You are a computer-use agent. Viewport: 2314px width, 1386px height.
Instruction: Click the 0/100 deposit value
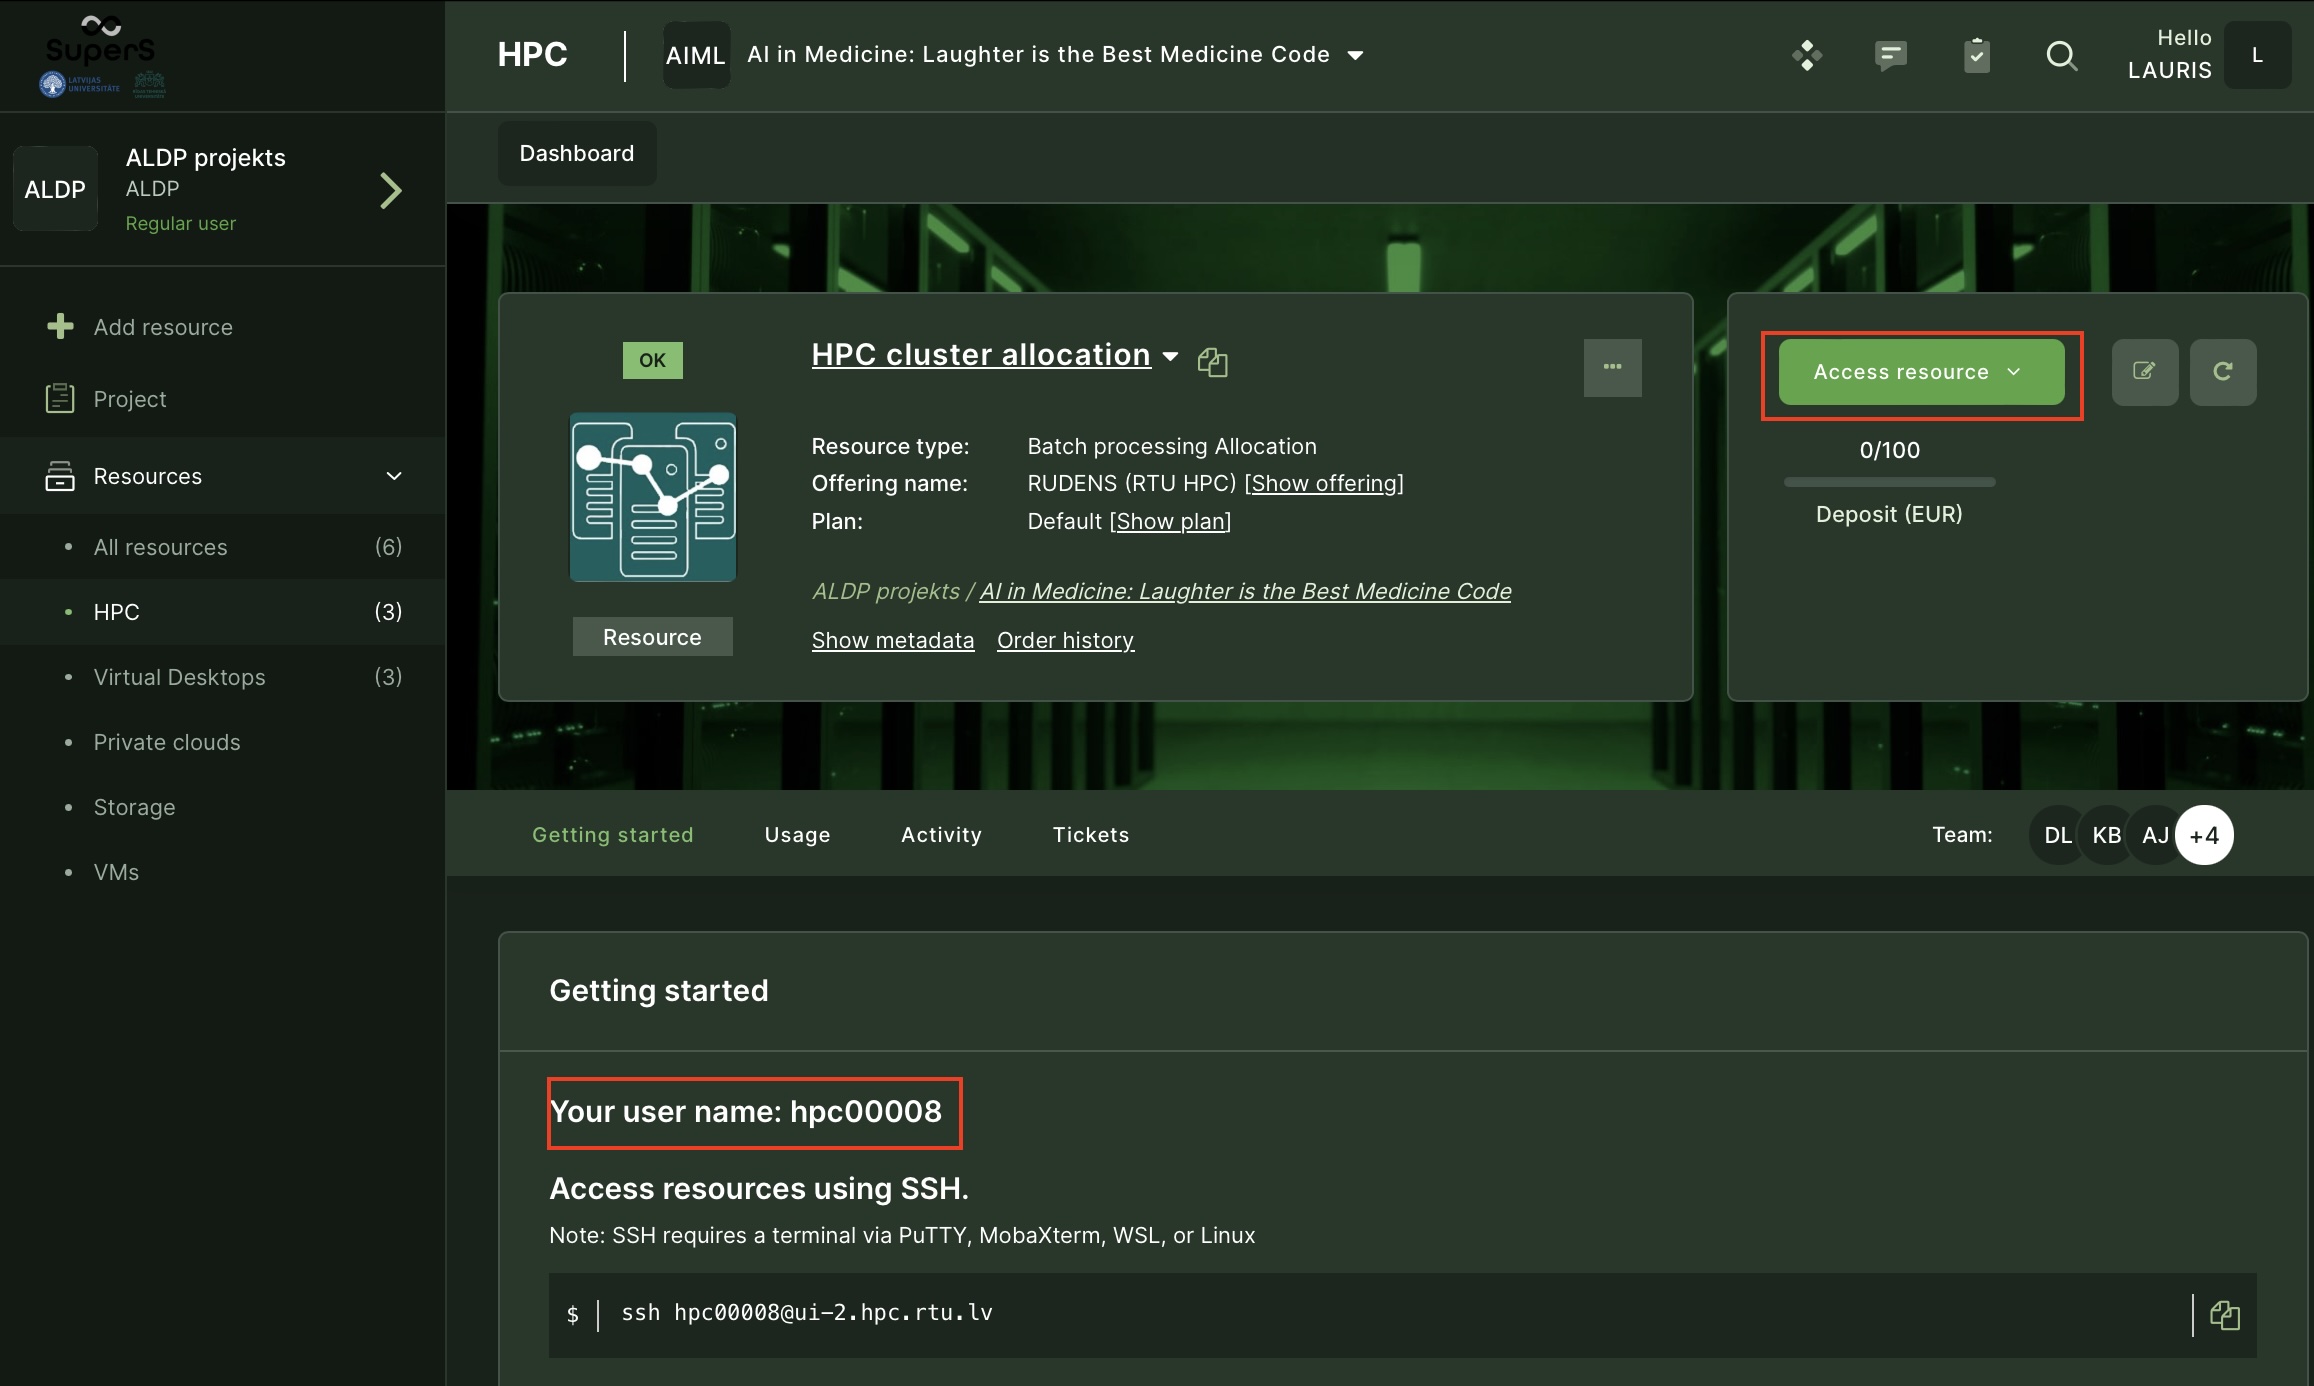(x=1889, y=450)
